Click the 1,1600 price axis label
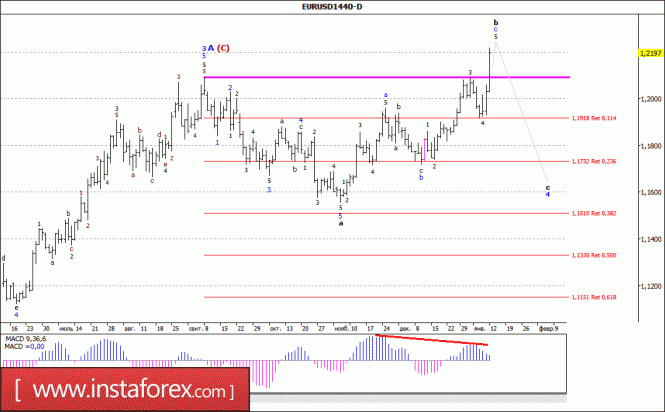 [651, 192]
